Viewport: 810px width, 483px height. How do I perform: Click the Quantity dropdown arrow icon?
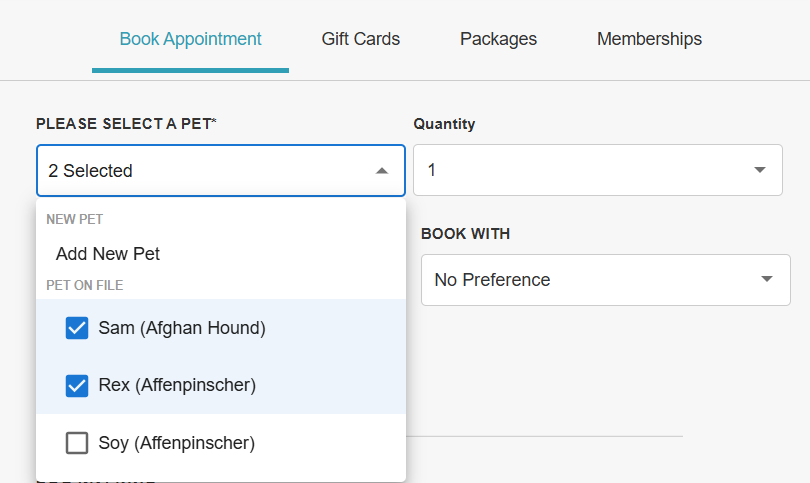[760, 170]
